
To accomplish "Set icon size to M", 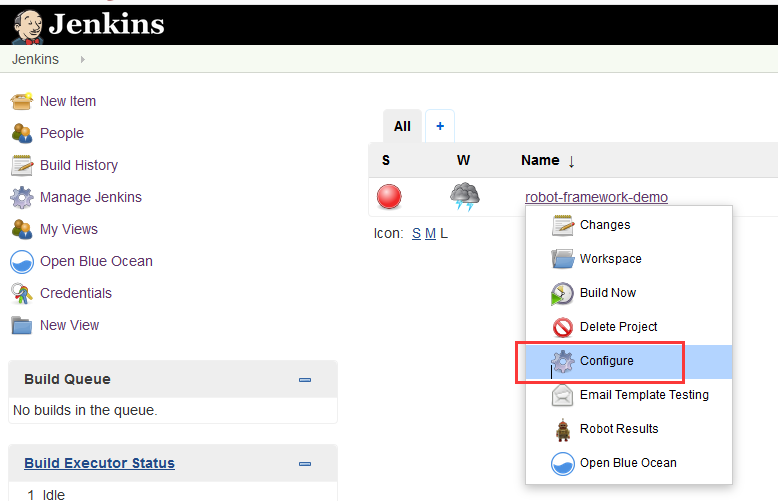I will pyautogui.click(x=430, y=234).
